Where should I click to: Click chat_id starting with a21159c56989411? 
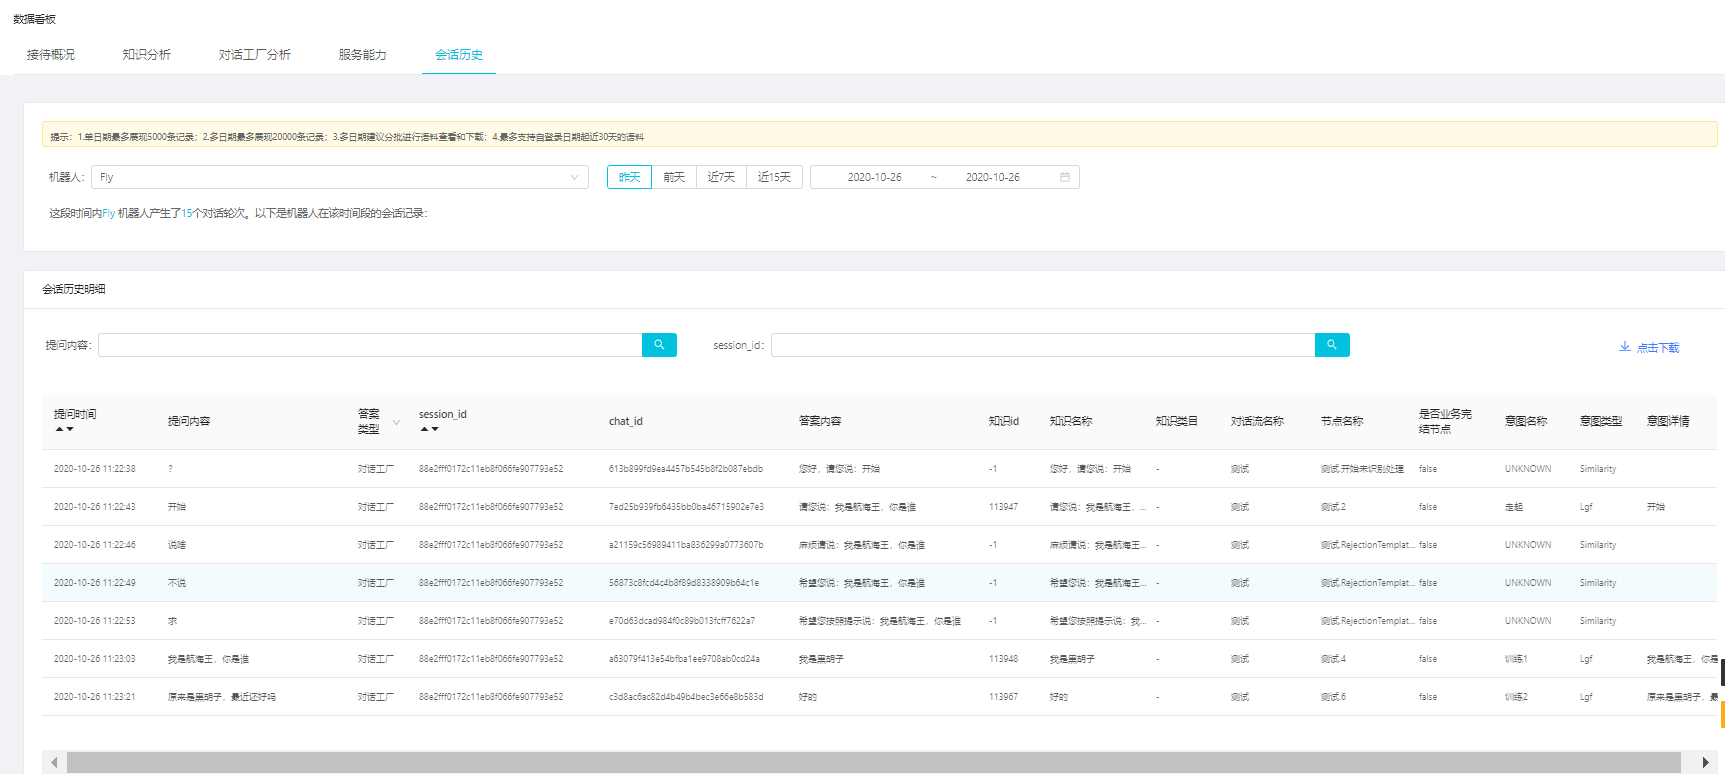coord(686,545)
